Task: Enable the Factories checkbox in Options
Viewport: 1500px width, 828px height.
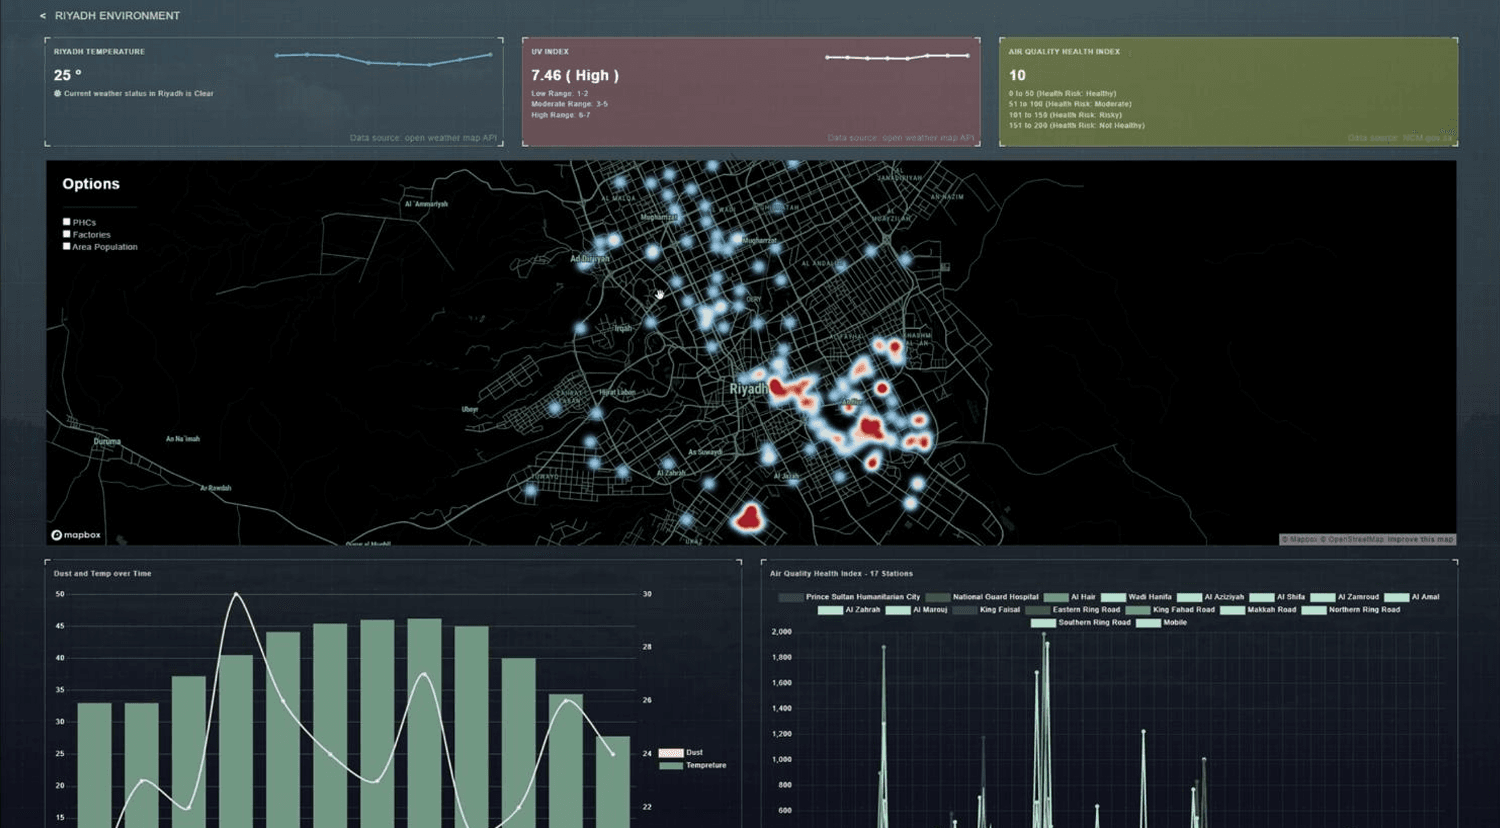Action: 67,234
